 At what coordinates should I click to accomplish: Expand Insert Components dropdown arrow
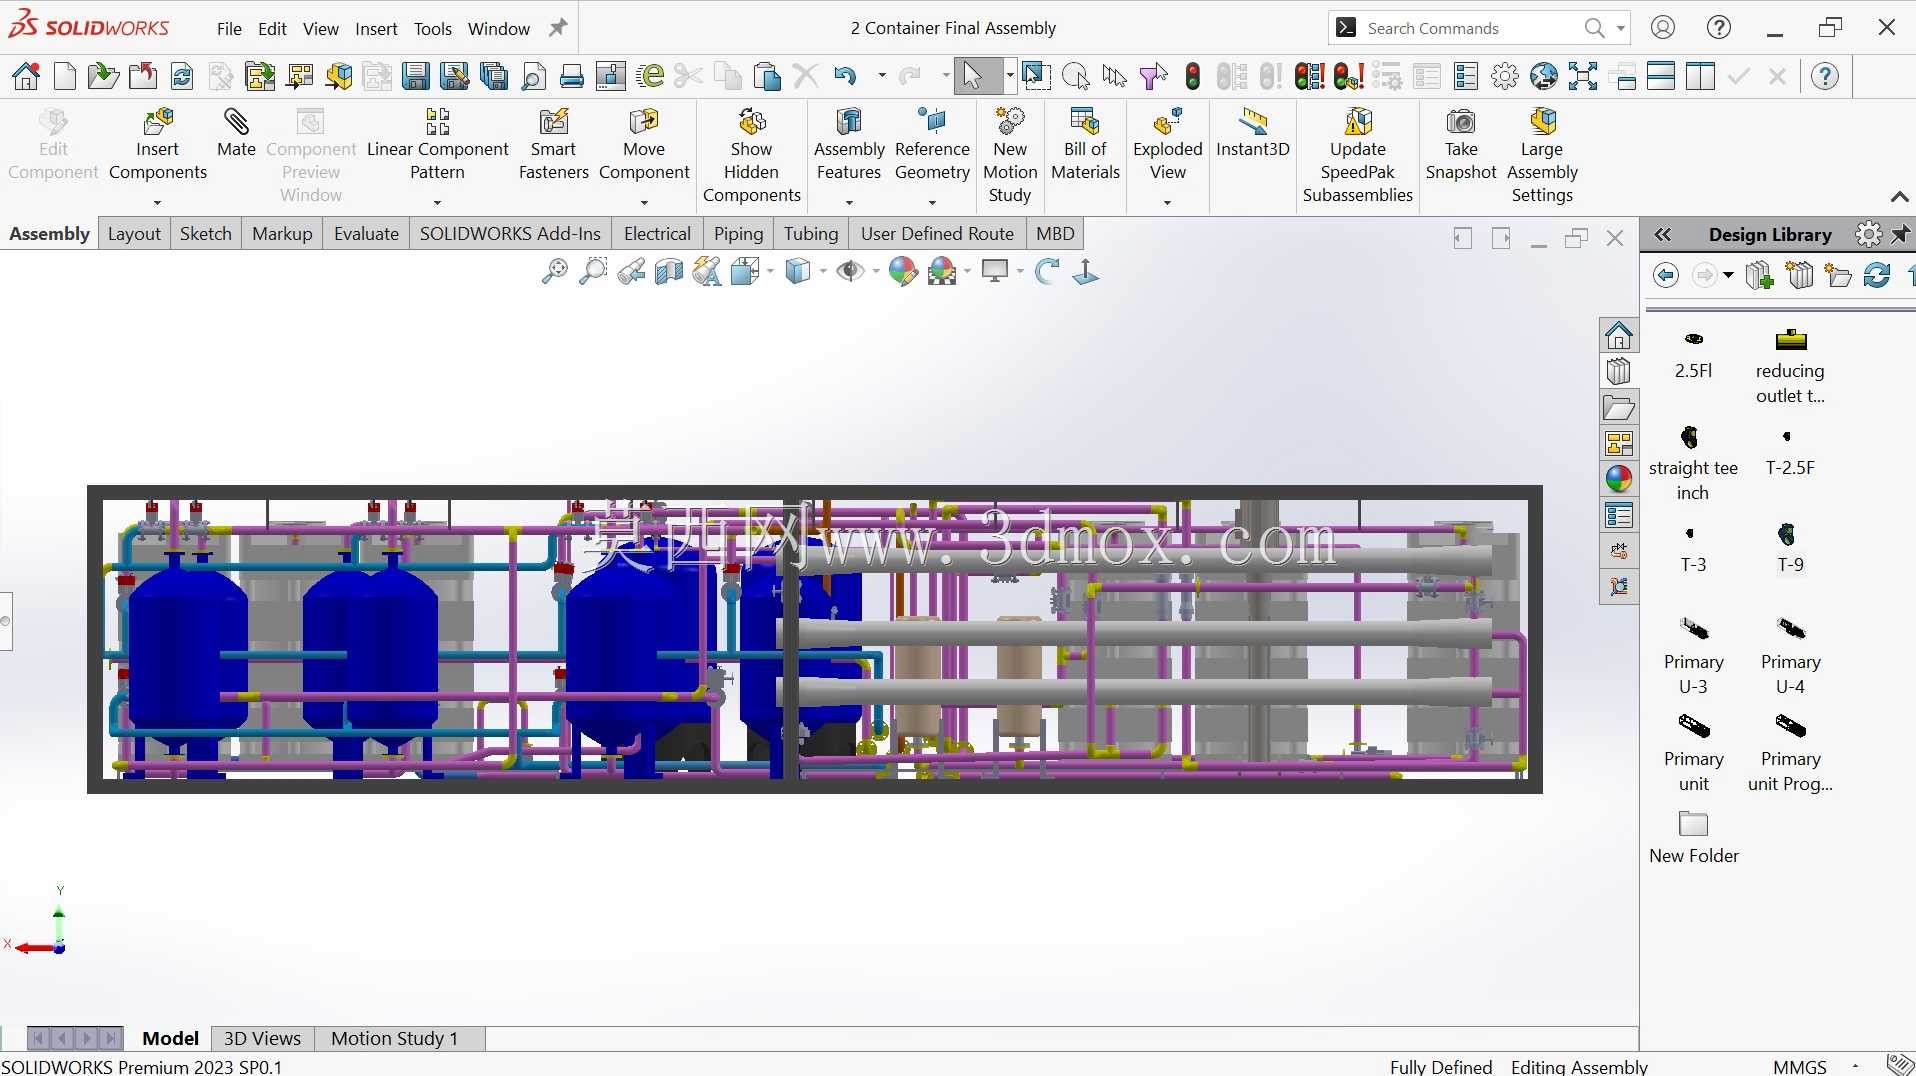pos(157,202)
